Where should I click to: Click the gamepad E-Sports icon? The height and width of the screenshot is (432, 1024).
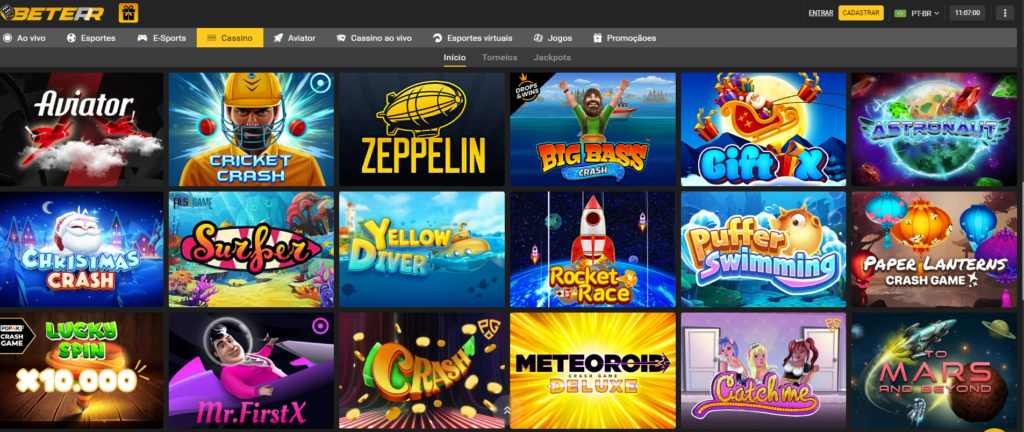pos(142,38)
